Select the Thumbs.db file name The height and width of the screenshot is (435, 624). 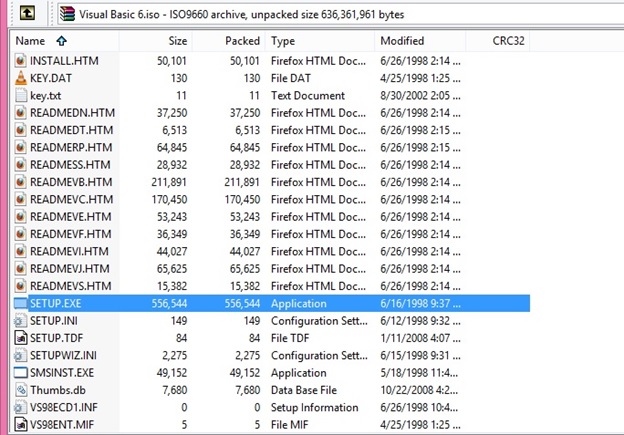pos(58,390)
